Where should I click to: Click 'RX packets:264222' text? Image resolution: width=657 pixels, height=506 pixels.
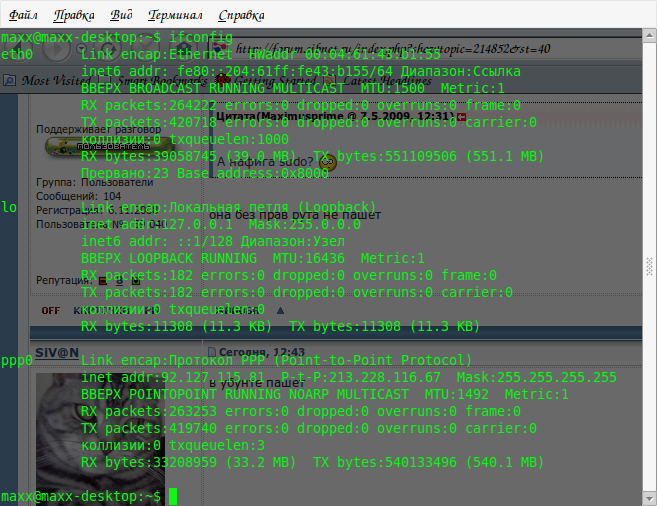[149, 105]
